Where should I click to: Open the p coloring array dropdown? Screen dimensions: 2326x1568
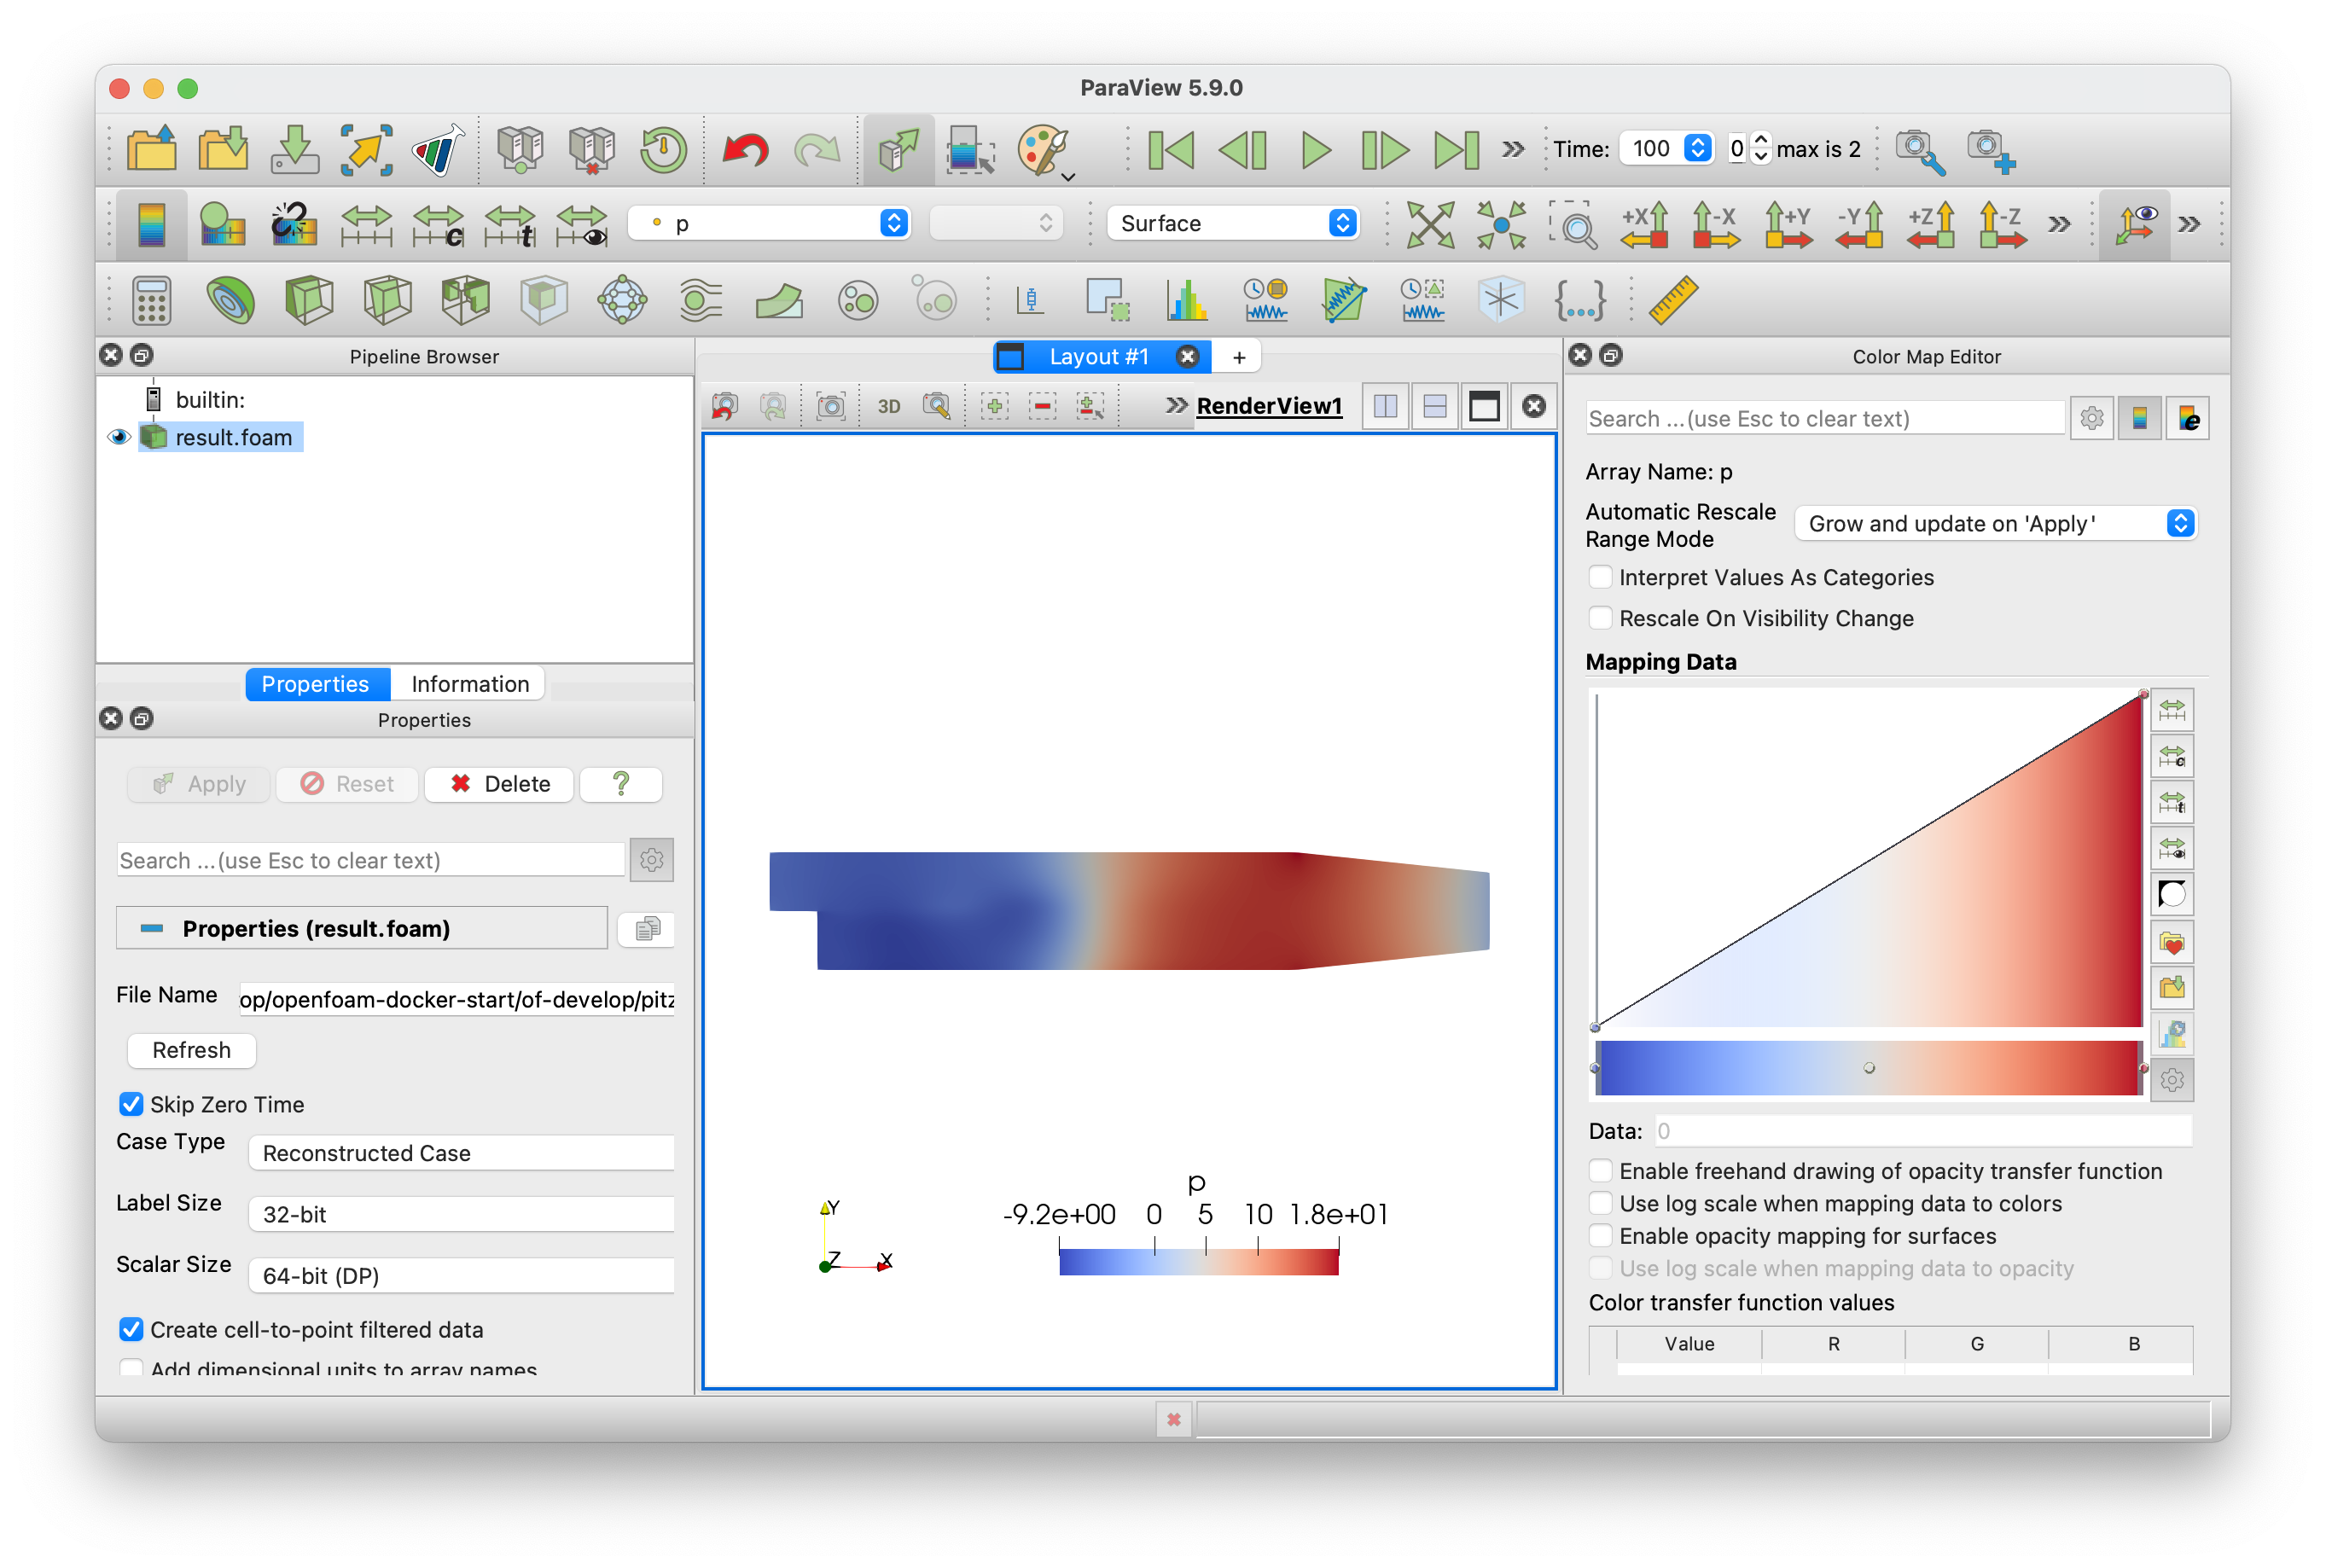(769, 223)
